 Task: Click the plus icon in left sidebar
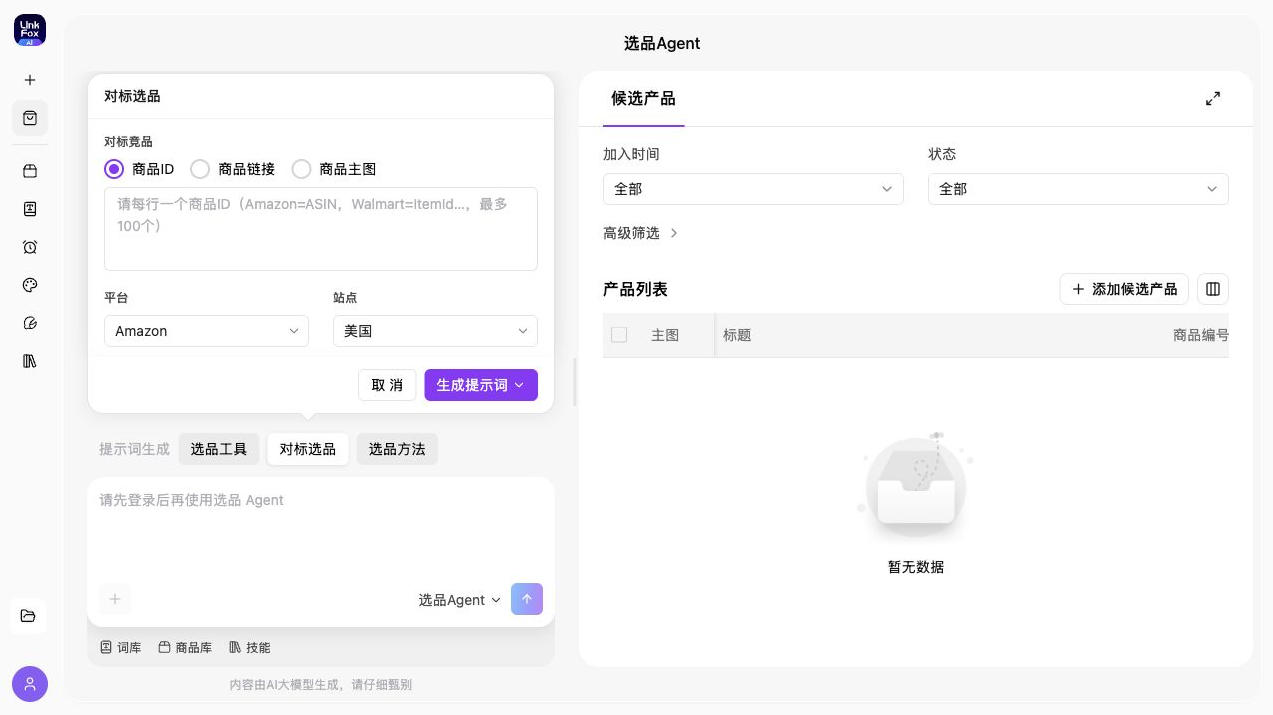(30, 80)
